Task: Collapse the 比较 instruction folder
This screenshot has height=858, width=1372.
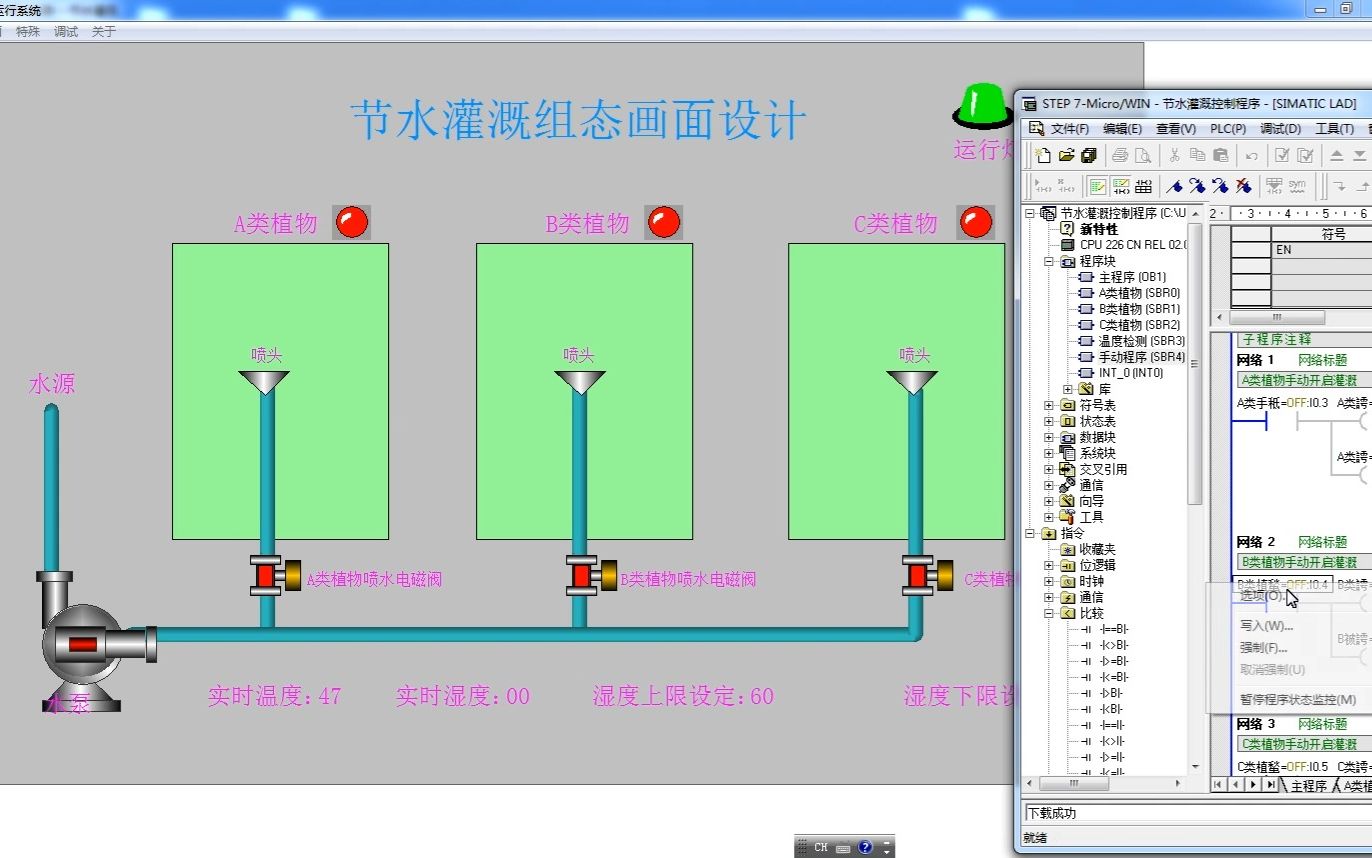Action: pos(1049,613)
